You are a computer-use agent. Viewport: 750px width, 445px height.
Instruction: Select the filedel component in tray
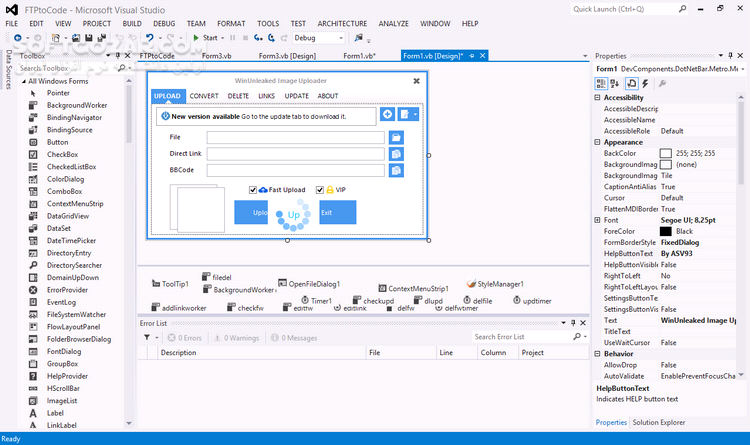[217, 277]
